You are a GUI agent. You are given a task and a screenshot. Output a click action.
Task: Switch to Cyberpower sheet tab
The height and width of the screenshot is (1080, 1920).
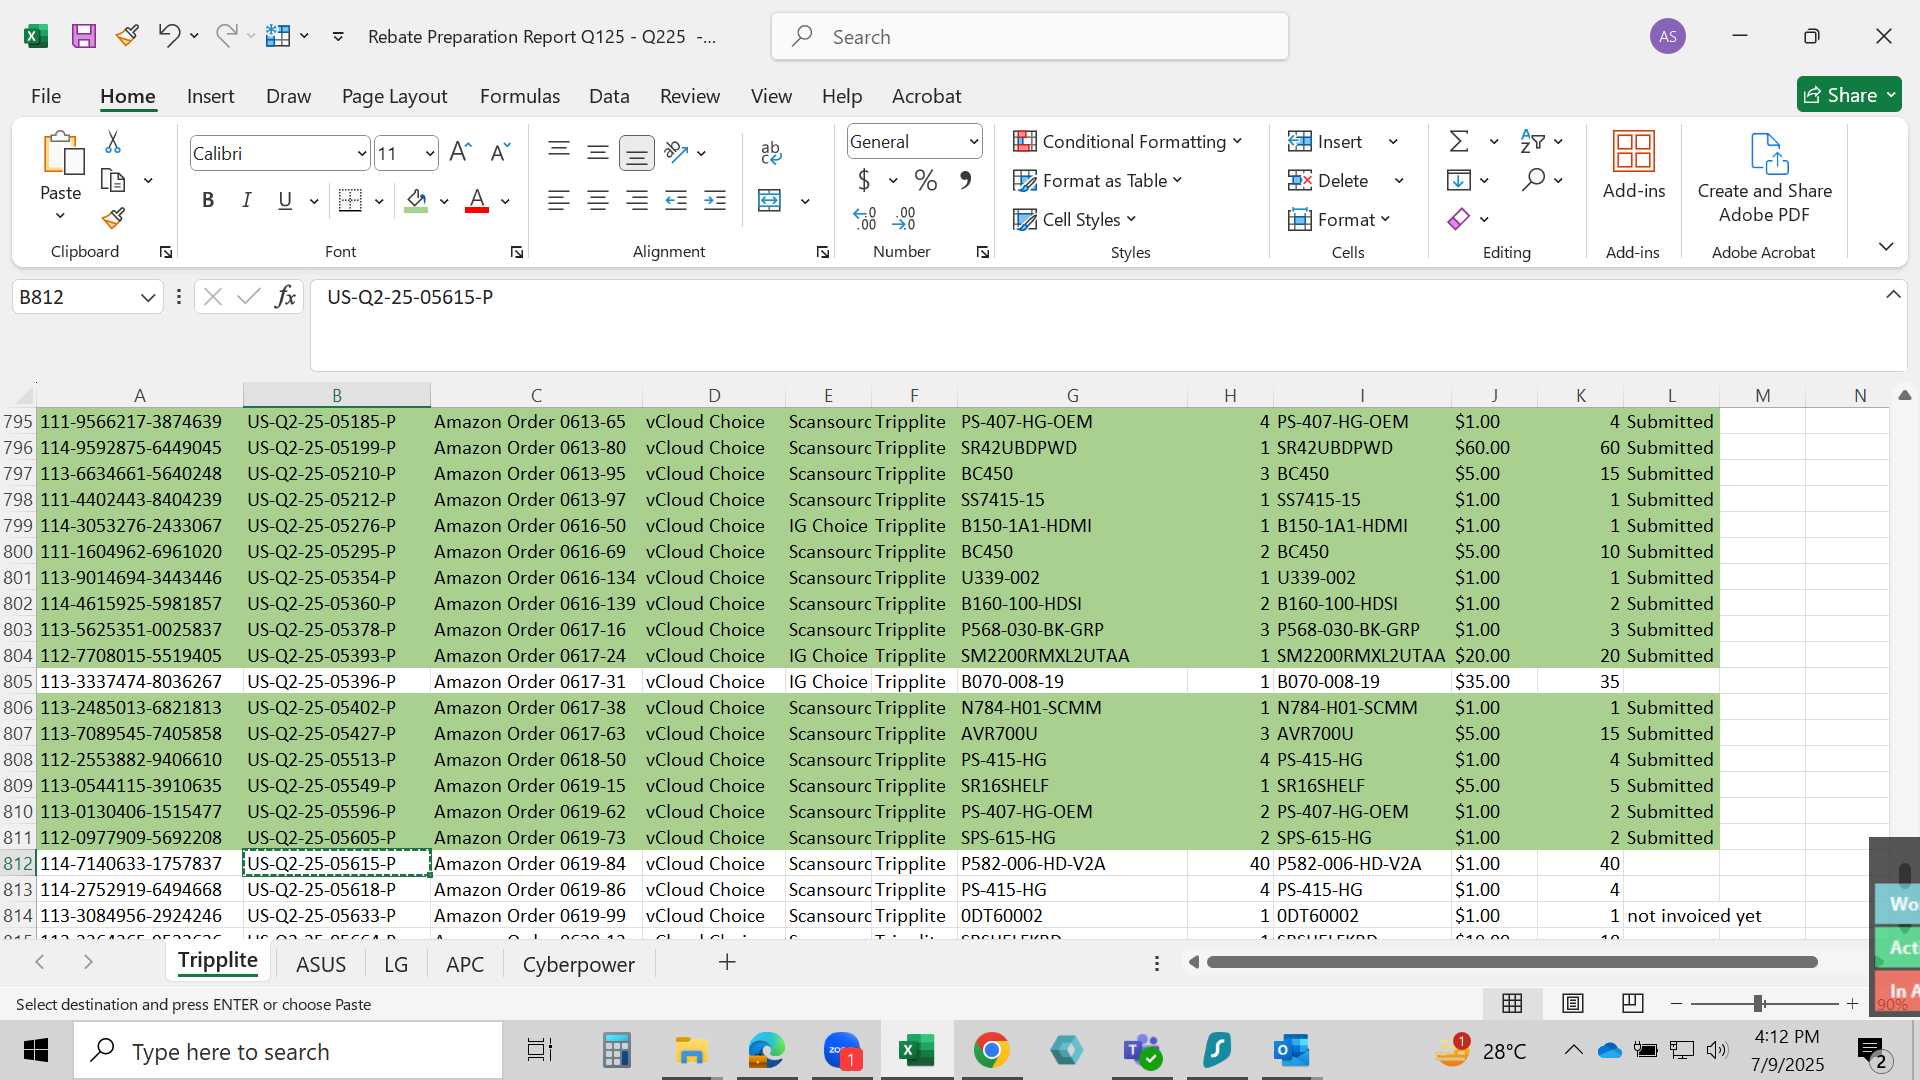579,964
